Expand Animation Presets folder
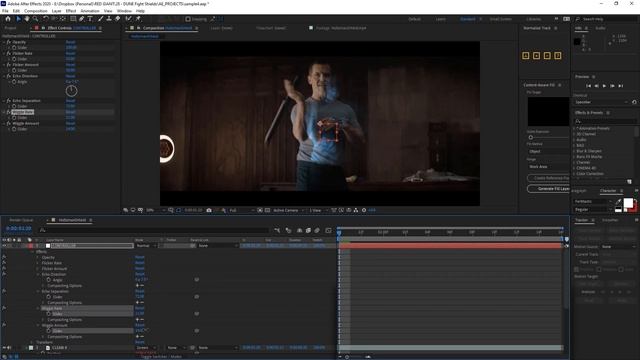640x360 pixels. (x=574, y=128)
